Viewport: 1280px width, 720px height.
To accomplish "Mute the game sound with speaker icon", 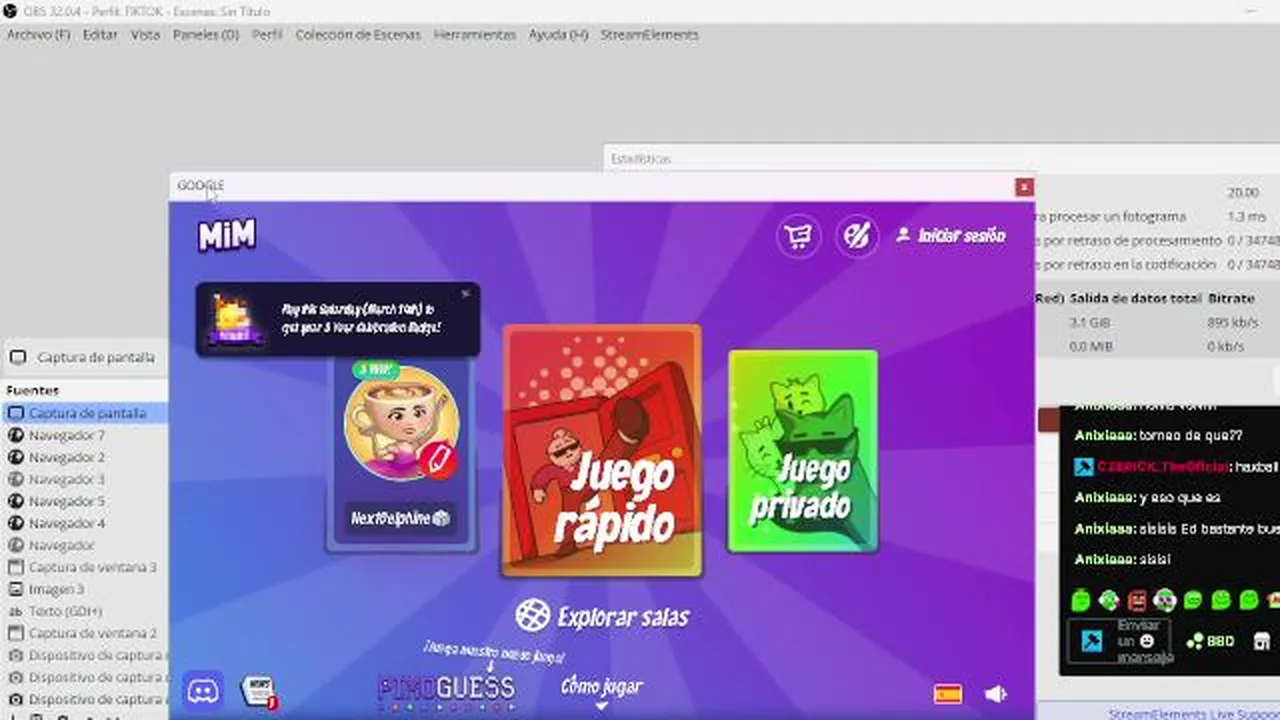I will pyautogui.click(x=995, y=694).
